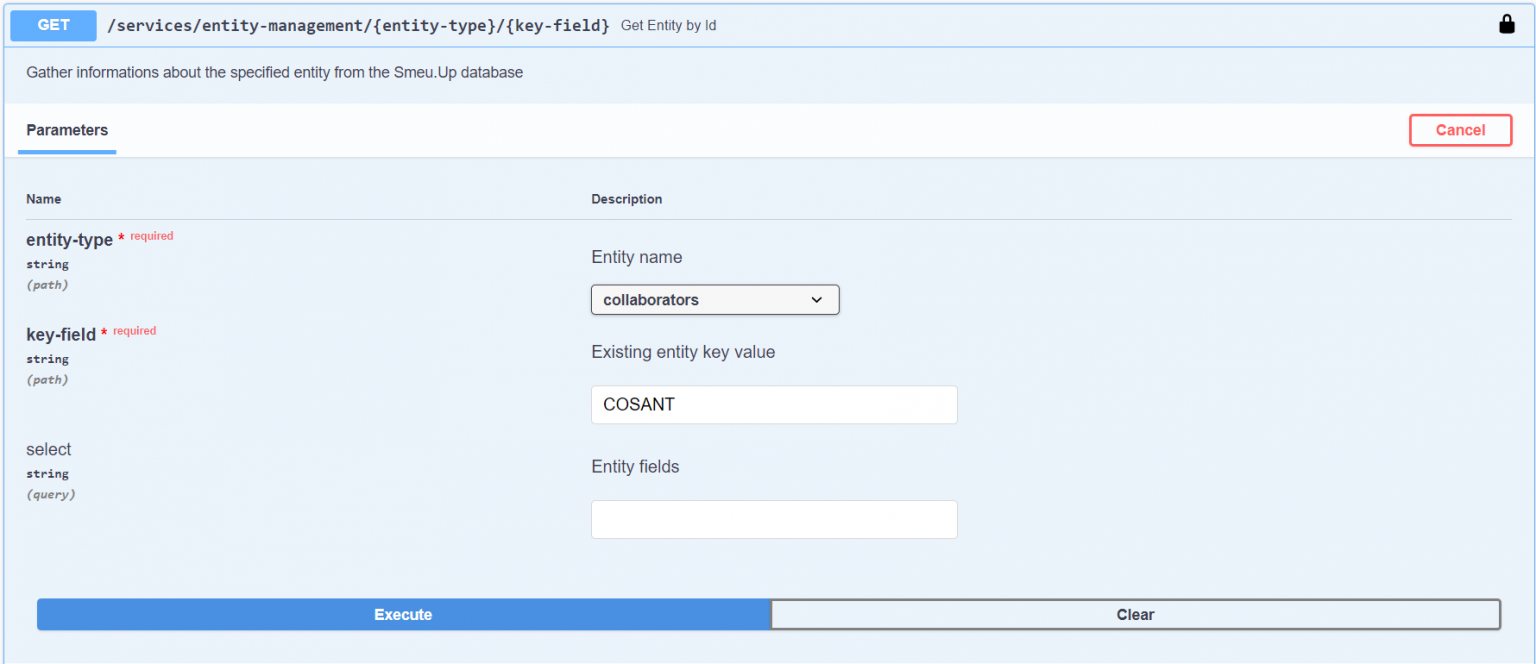This screenshot has height=664, width=1536.
Task: Click the empty Entity fields input
Action: pos(774,520)
